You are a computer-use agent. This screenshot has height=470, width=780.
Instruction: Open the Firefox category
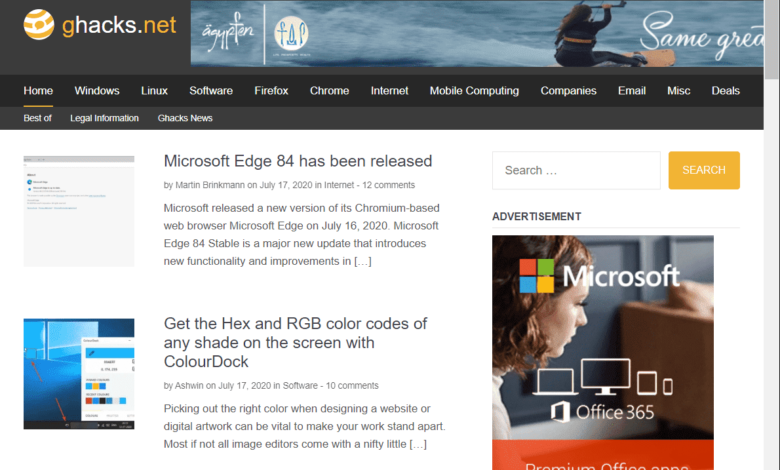click(271, 91)
